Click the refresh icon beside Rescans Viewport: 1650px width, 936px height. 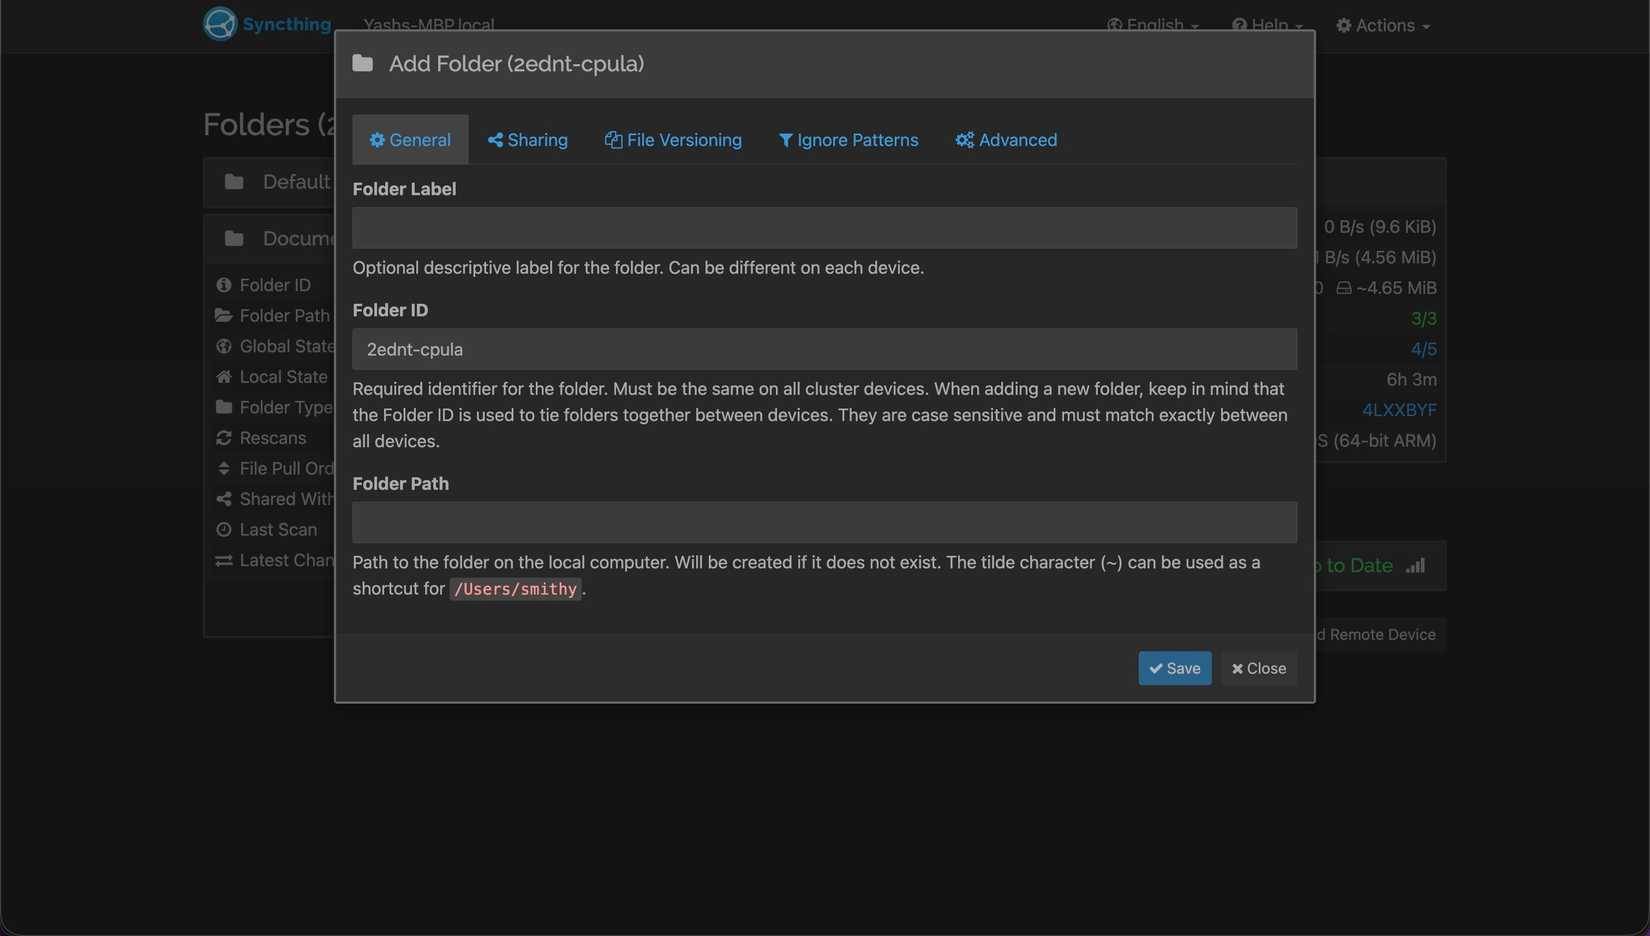[222, 437]
